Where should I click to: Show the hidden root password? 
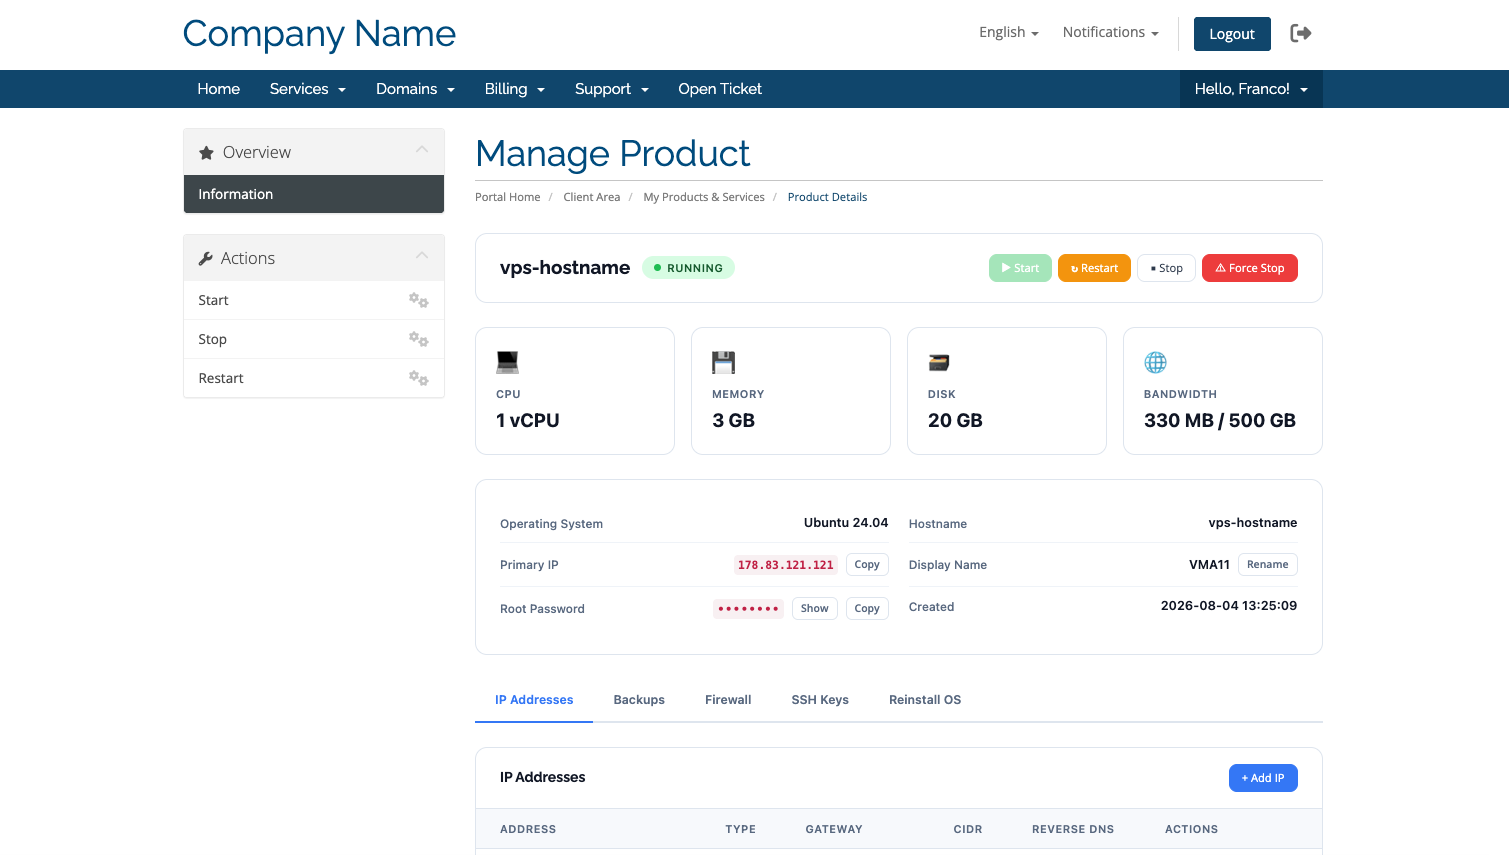(x=815, y=608)
